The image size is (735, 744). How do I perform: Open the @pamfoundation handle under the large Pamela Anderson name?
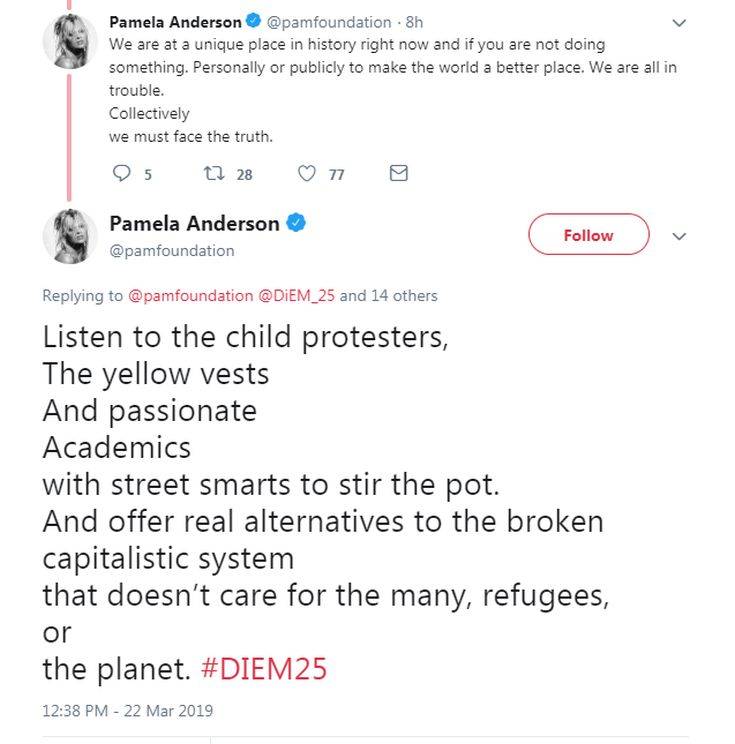coord(171,251)
